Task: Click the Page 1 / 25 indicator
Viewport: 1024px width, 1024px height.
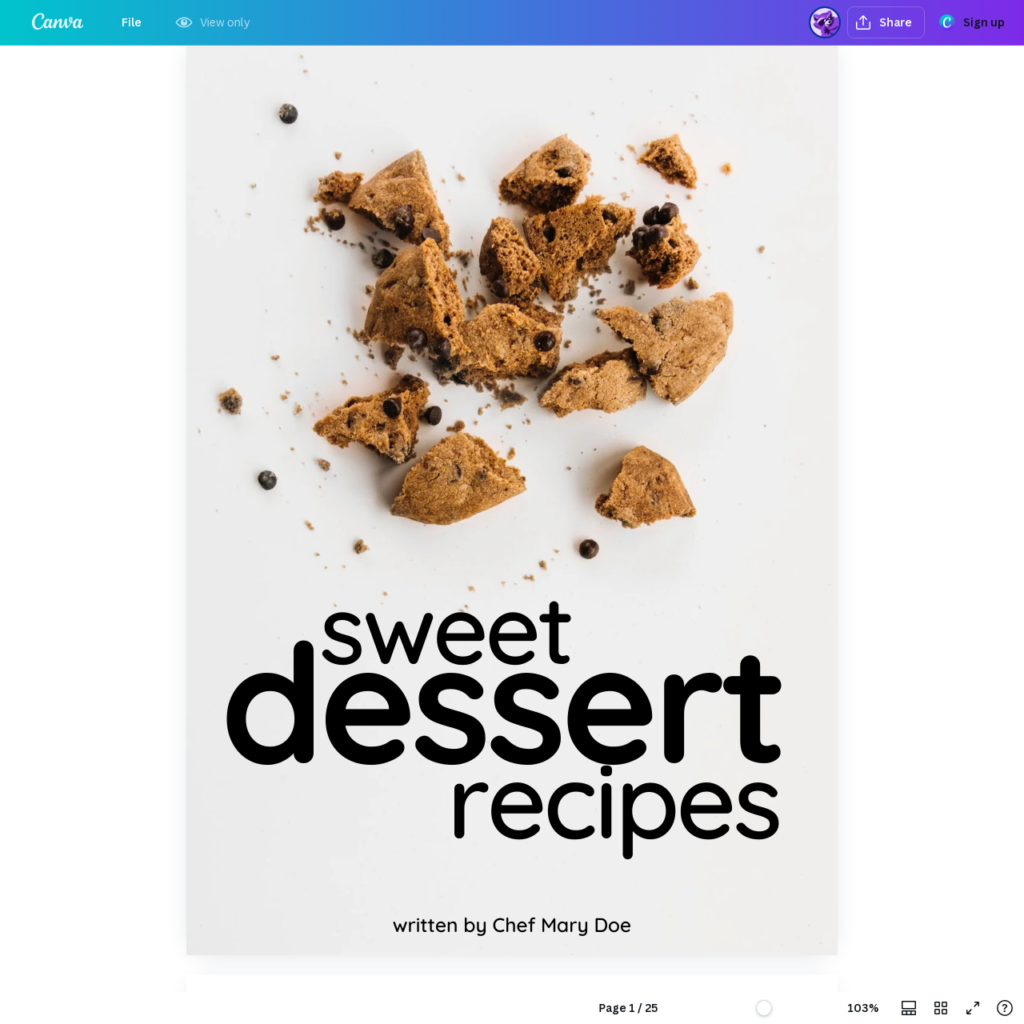Action: [628, 1008]
